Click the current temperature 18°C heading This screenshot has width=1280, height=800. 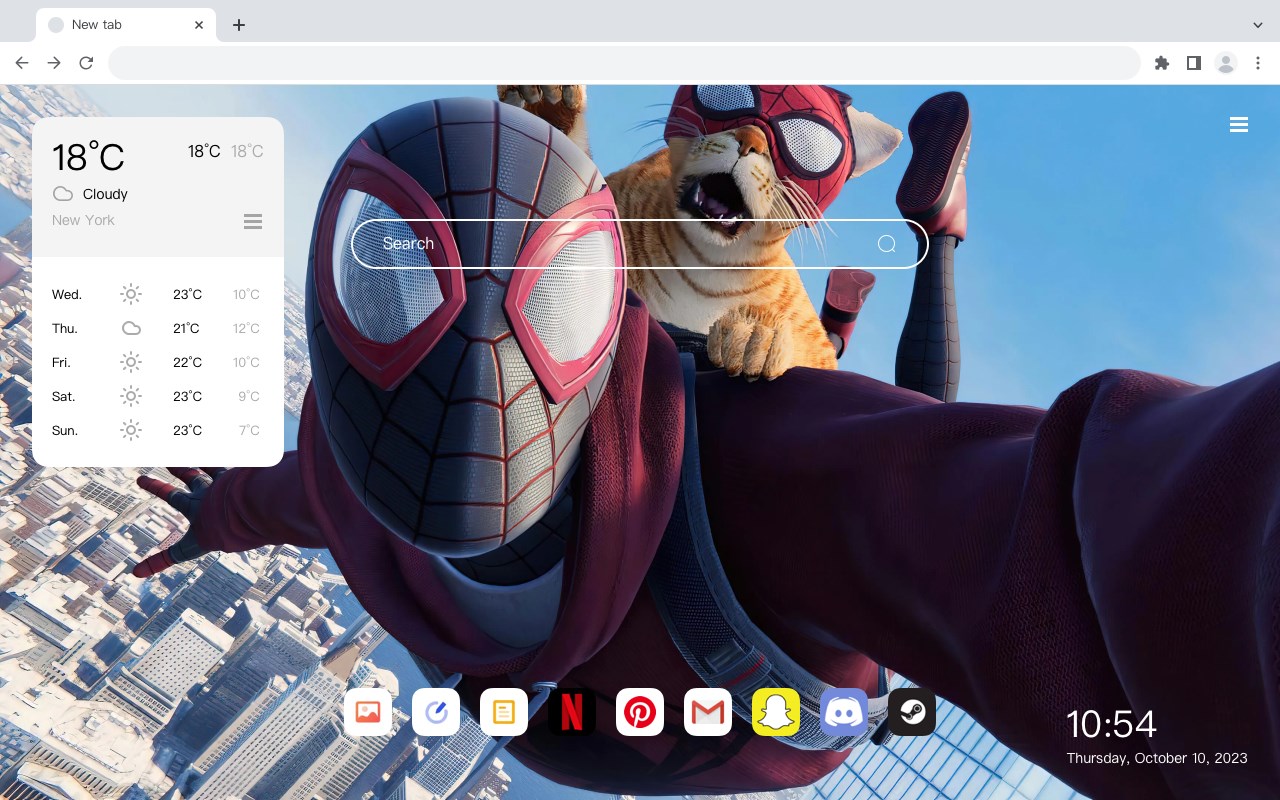88,157
